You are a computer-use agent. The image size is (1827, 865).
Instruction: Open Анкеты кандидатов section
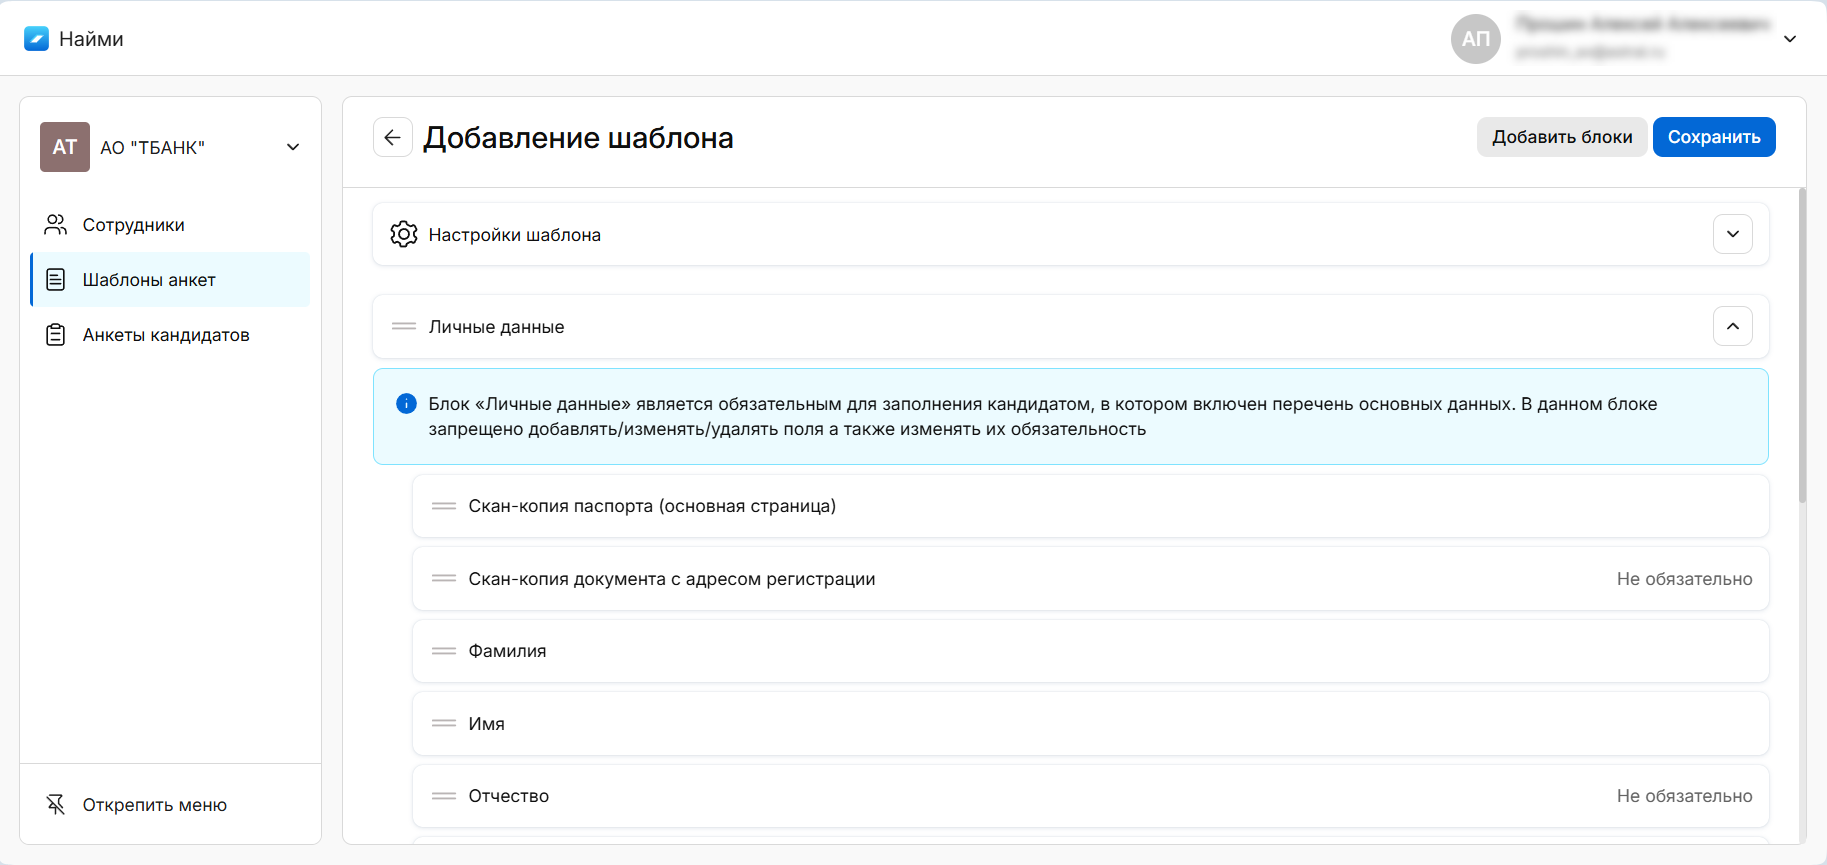(x=166, y=335)
